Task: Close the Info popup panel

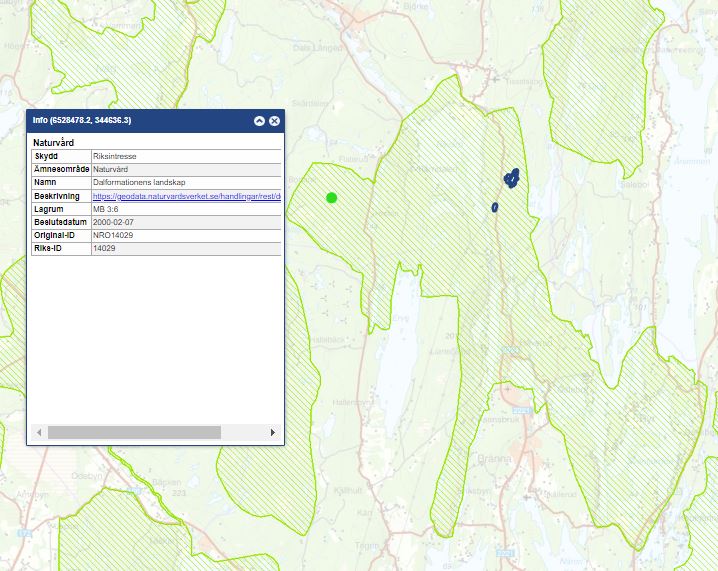Action: [x=274, y=120]
